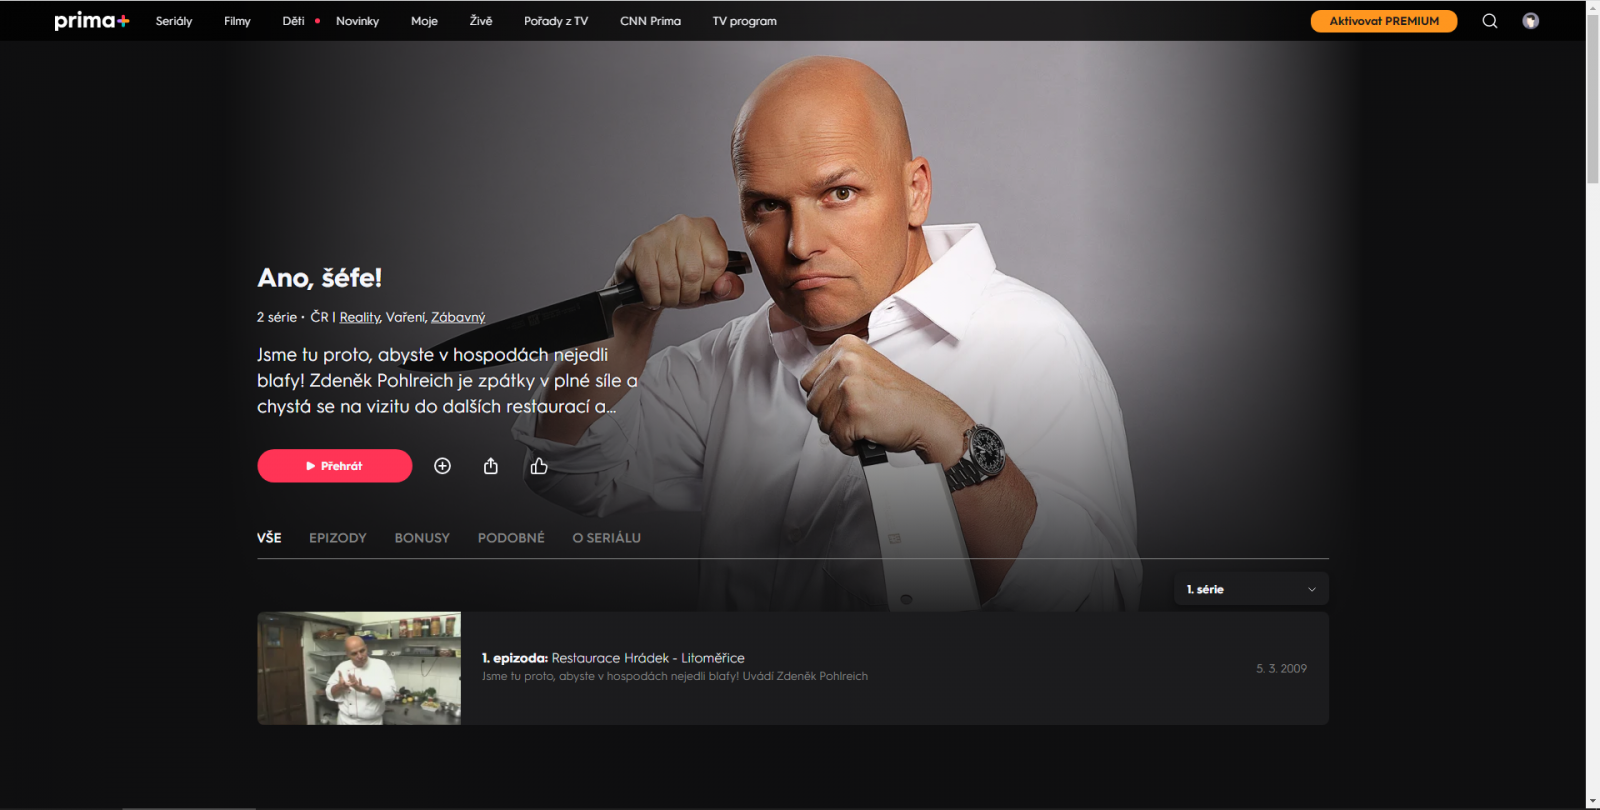
Task: Switch to the EPIZODY tab
Action: pos(338,538)
